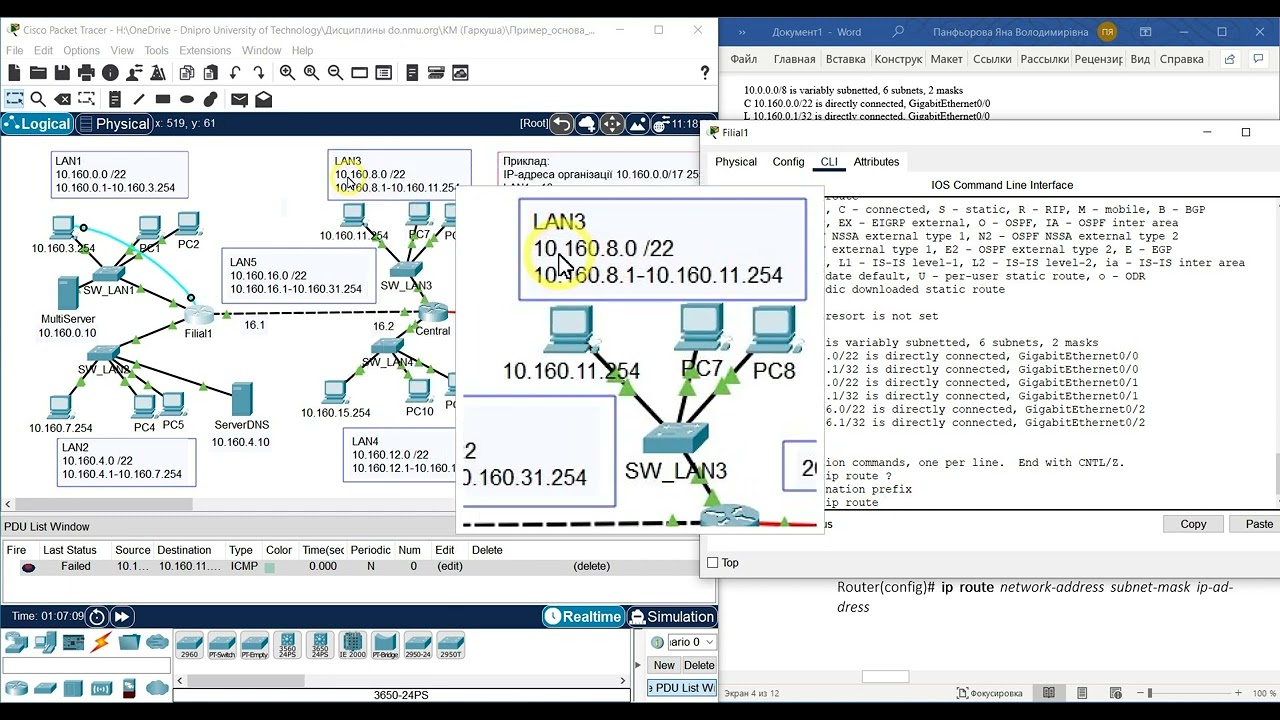This screenshot has height=720, width=1280.
Task: Open the Word Share icon
Action: click(1231, 59)
